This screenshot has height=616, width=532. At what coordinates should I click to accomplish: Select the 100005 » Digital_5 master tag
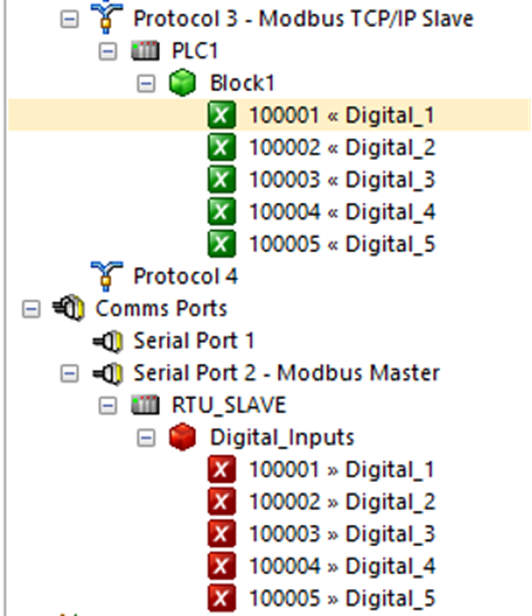point(342,598)
